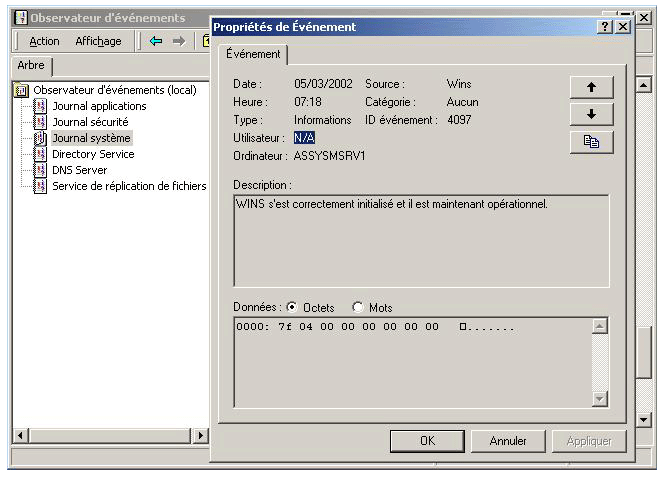Viewport: 668px width, 478px height.
Task: Click the main window vertical scrollbar thumb
Action: pyautogui.click(x=643, y=352)
